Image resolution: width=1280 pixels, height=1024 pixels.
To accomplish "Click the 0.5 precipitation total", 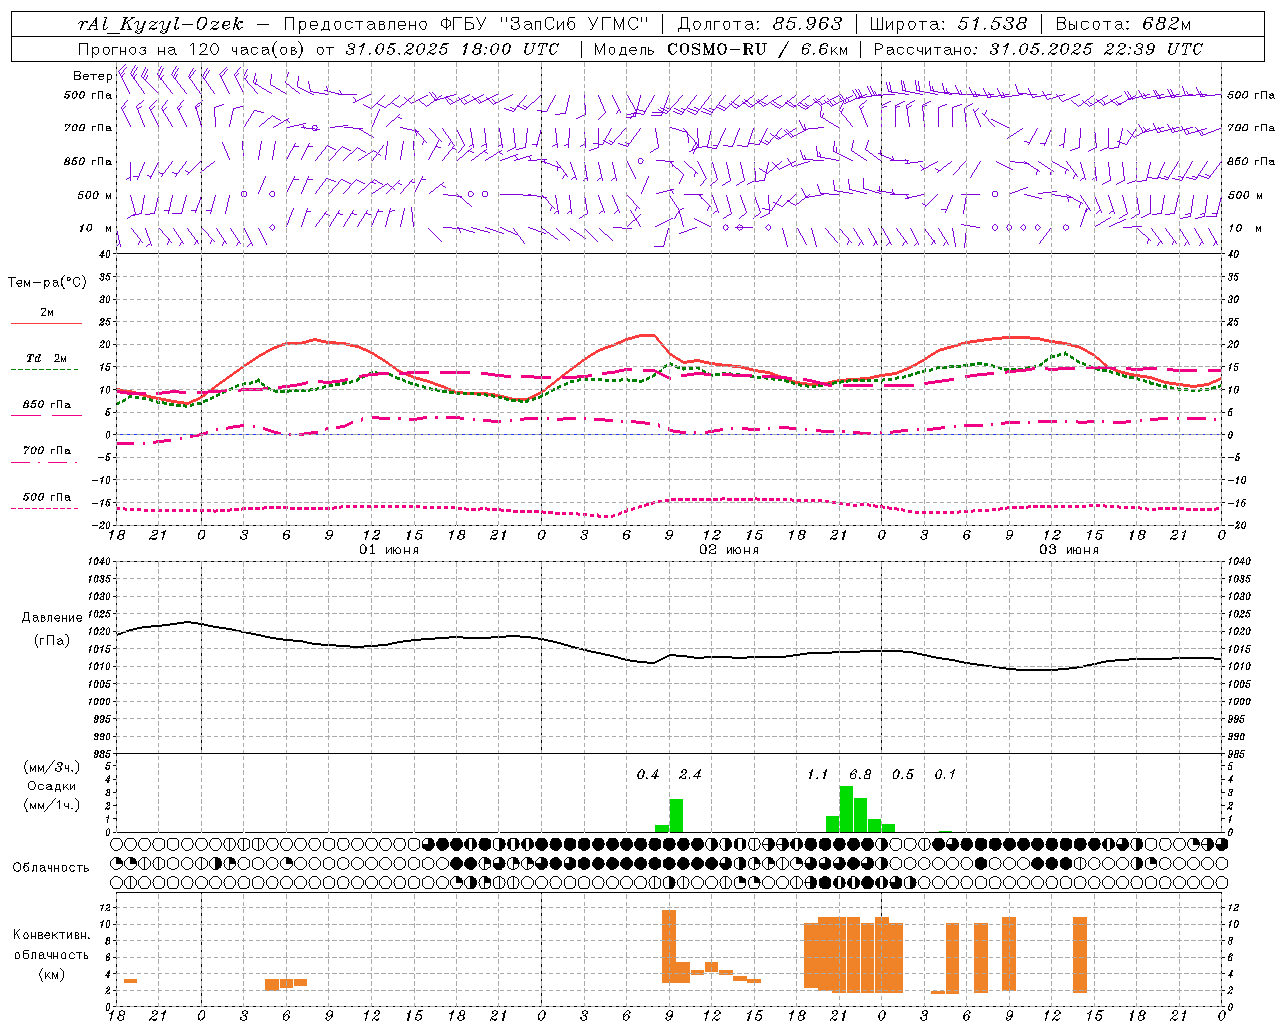I will (903, 775).
